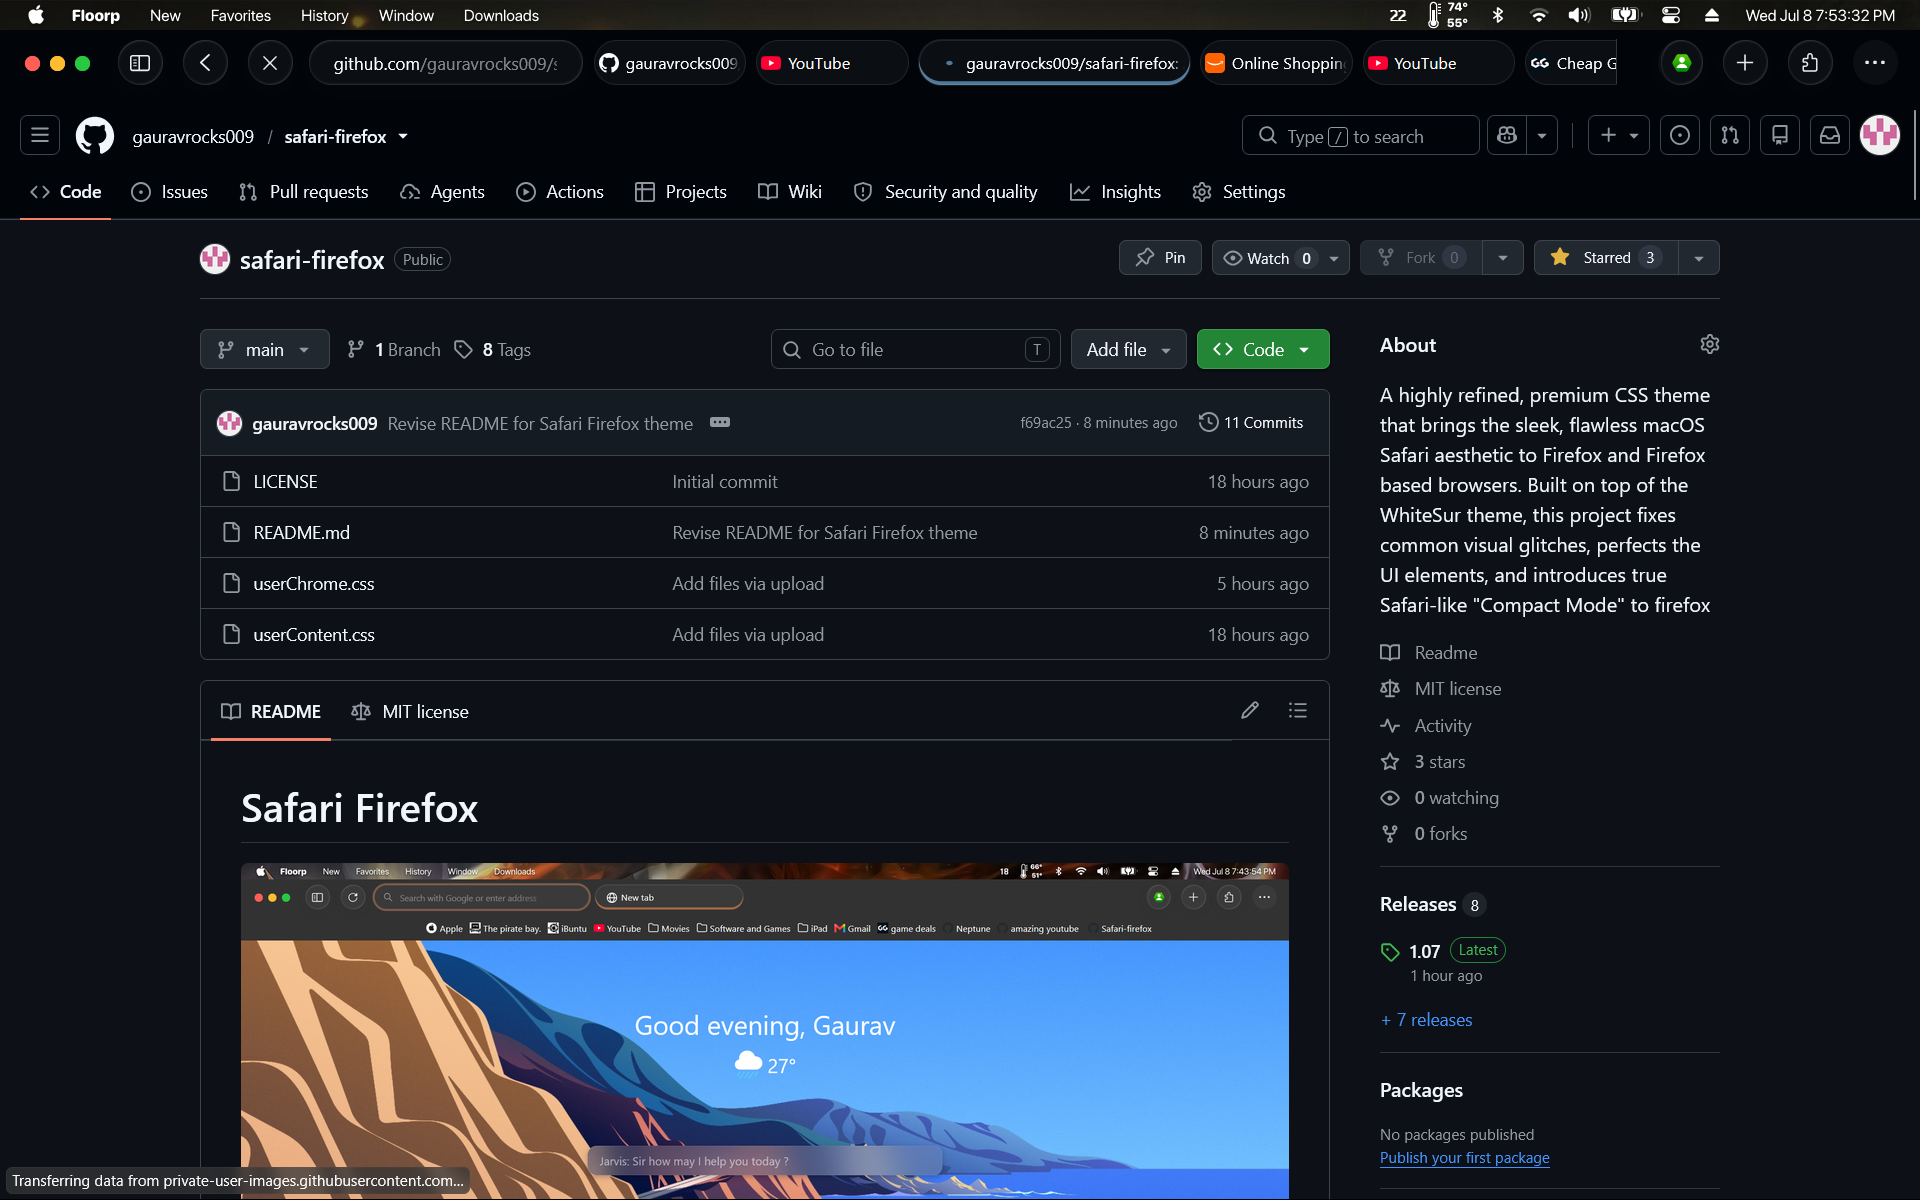Stop loading with the X button
The image size is (1920, 1200).
[270, 63]
